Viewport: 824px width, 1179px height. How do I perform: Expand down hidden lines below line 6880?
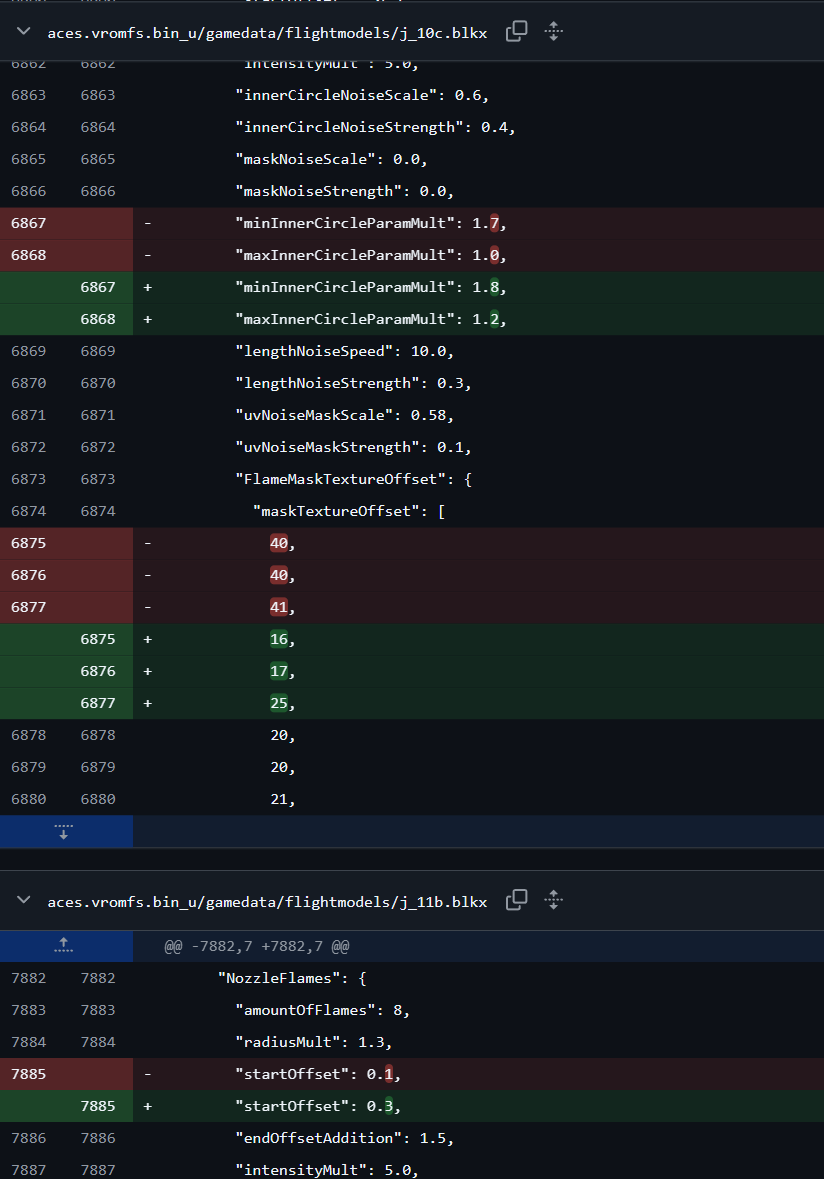tap(65, 832)
